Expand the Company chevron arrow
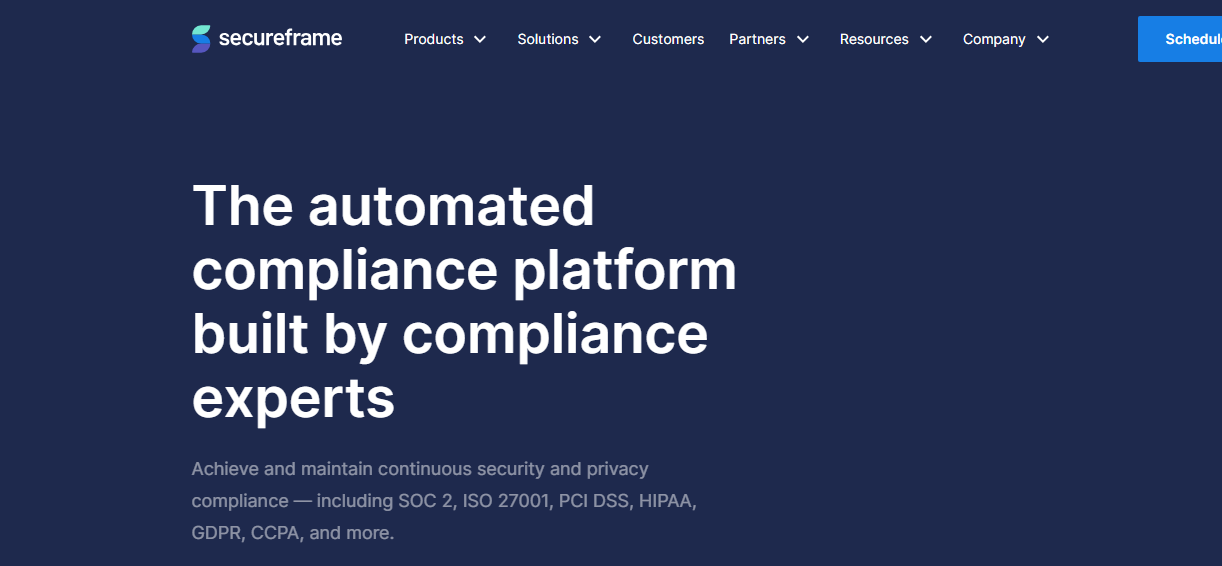The height and width of the screenshot is (566, 1222). tap(1043, 39)
